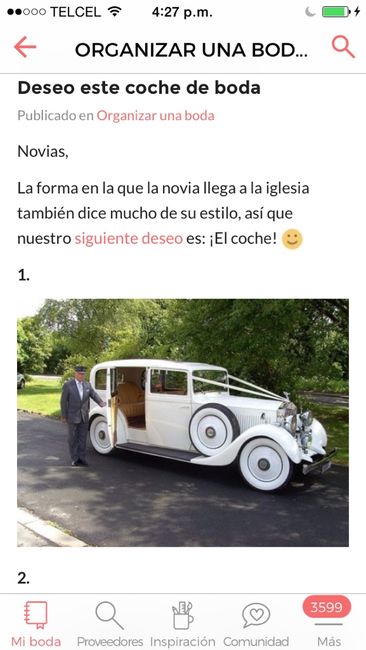Tap the 'Deseo este coche de boda' heading
Image resolution: width=366 pixels, height=650 pixels.
139,88
